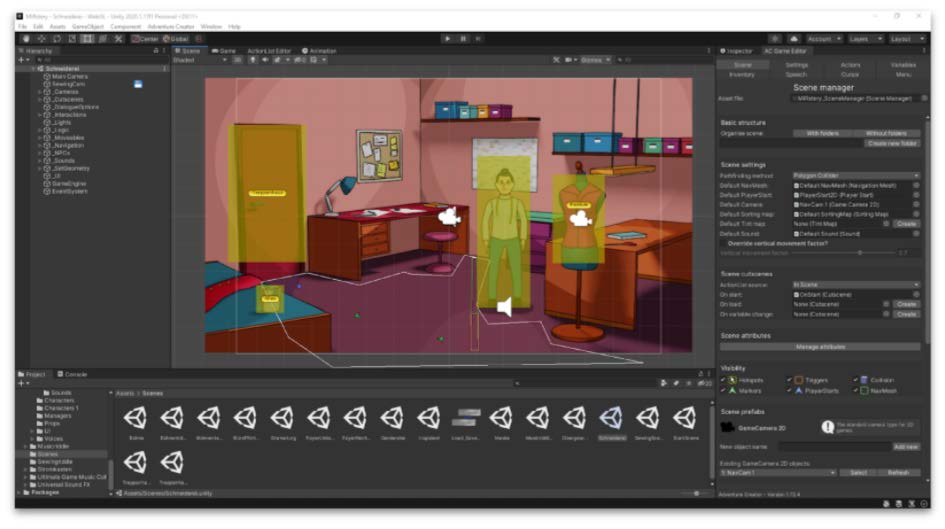This screenshot has width=945, height=529.
Task: Toggle Hotspots visibility checkbox
Action: click(723, 380)
